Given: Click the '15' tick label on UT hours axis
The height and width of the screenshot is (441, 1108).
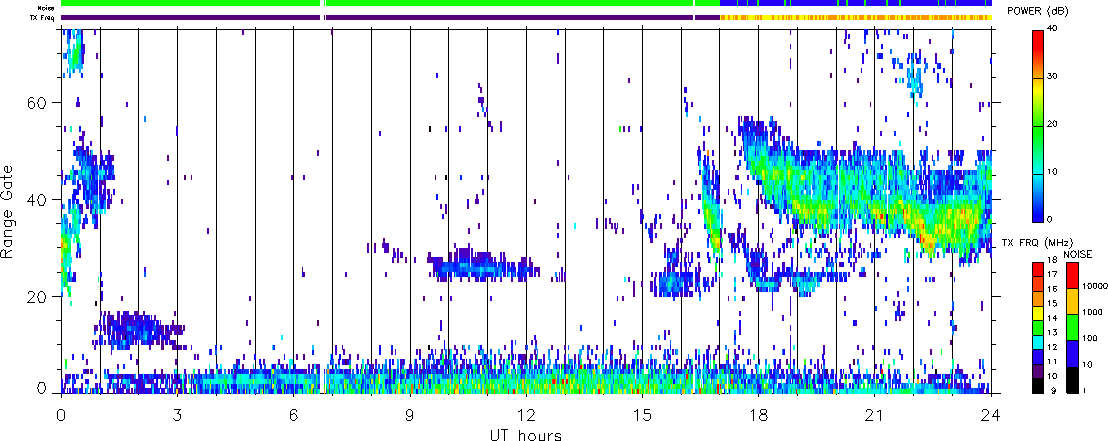Looking at the screenshot, I should click(642, 414).
